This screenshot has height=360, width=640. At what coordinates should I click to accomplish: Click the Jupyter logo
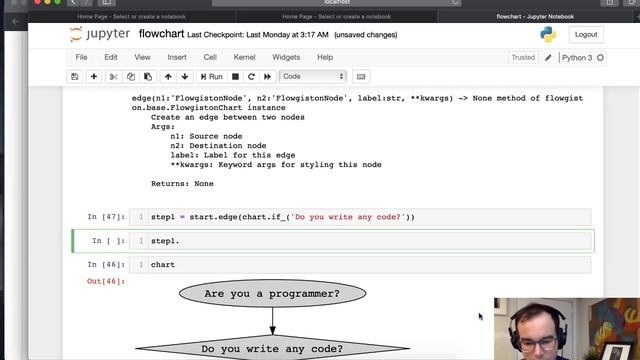click(100, 34)
